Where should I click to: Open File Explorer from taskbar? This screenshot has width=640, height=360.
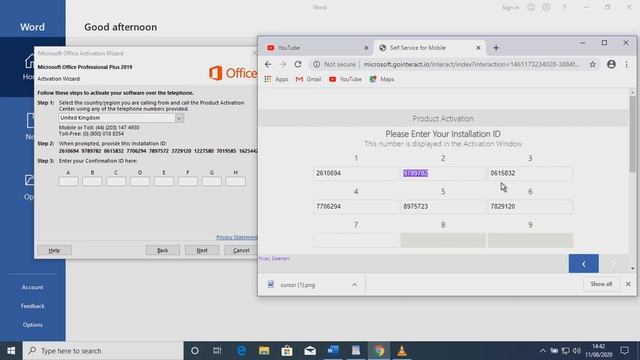click(x=264, y=351)
